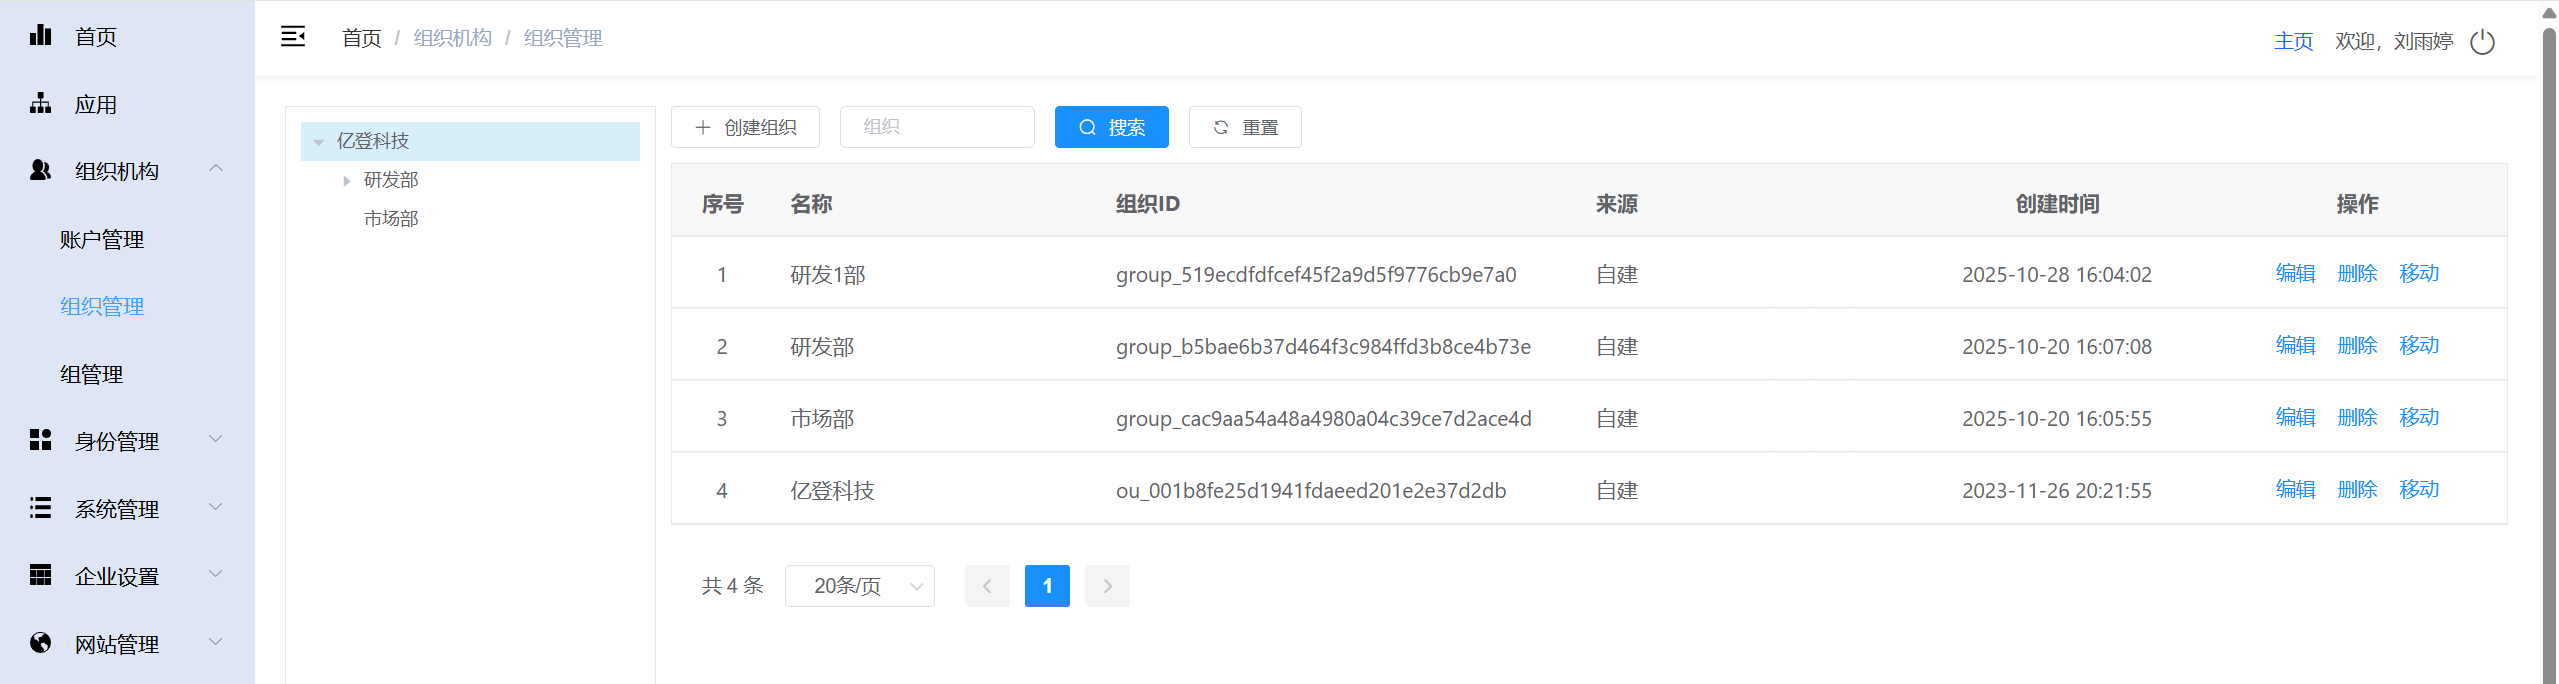Click the 创建组织 button
The image size is (2559, 684).
[745, 128]
